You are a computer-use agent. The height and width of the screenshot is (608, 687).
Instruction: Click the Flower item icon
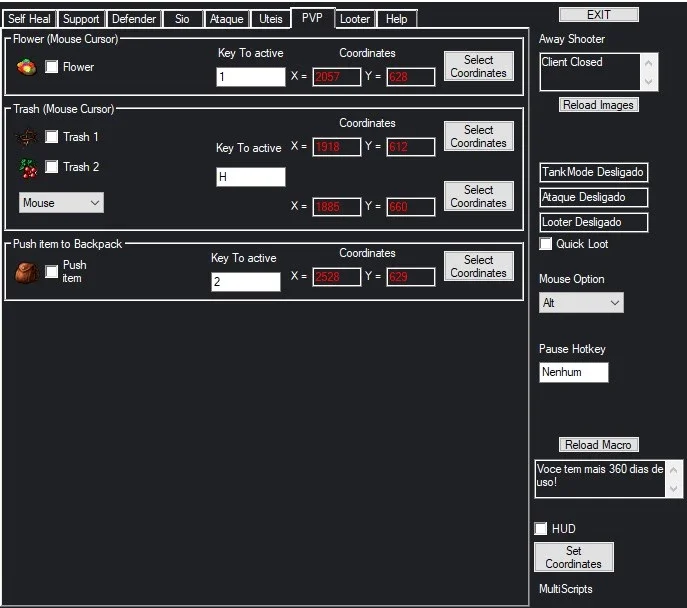tap(26, 67)
